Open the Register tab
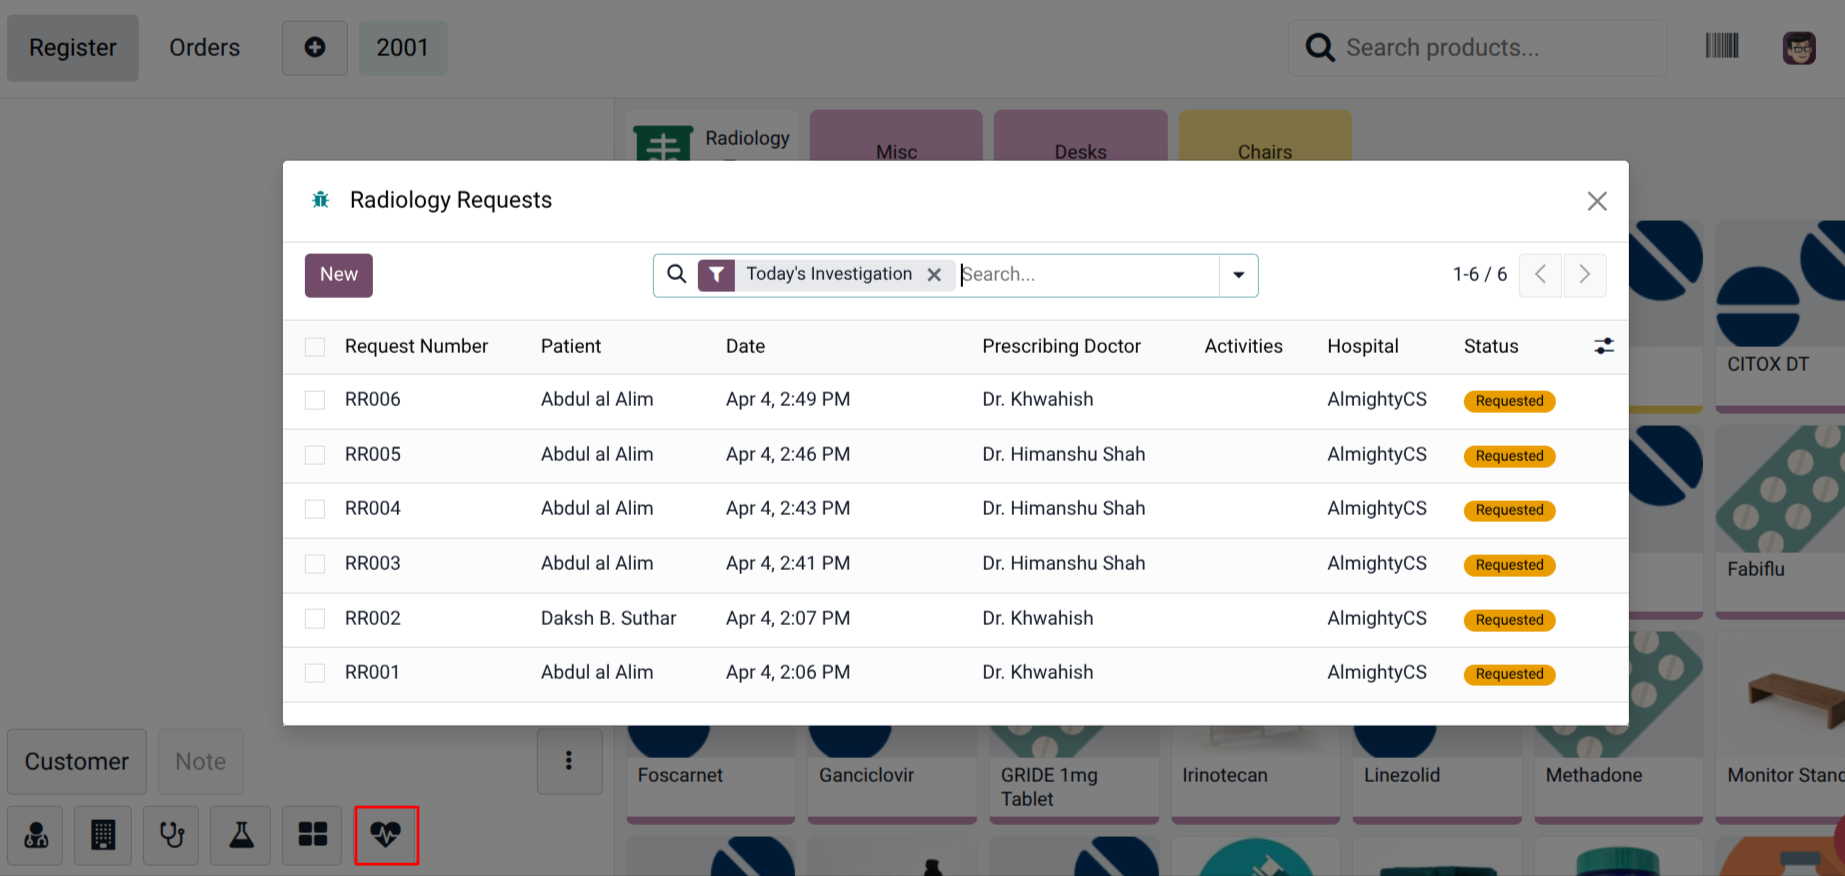This screenshot has height=876, width=1845. (73, 47)
